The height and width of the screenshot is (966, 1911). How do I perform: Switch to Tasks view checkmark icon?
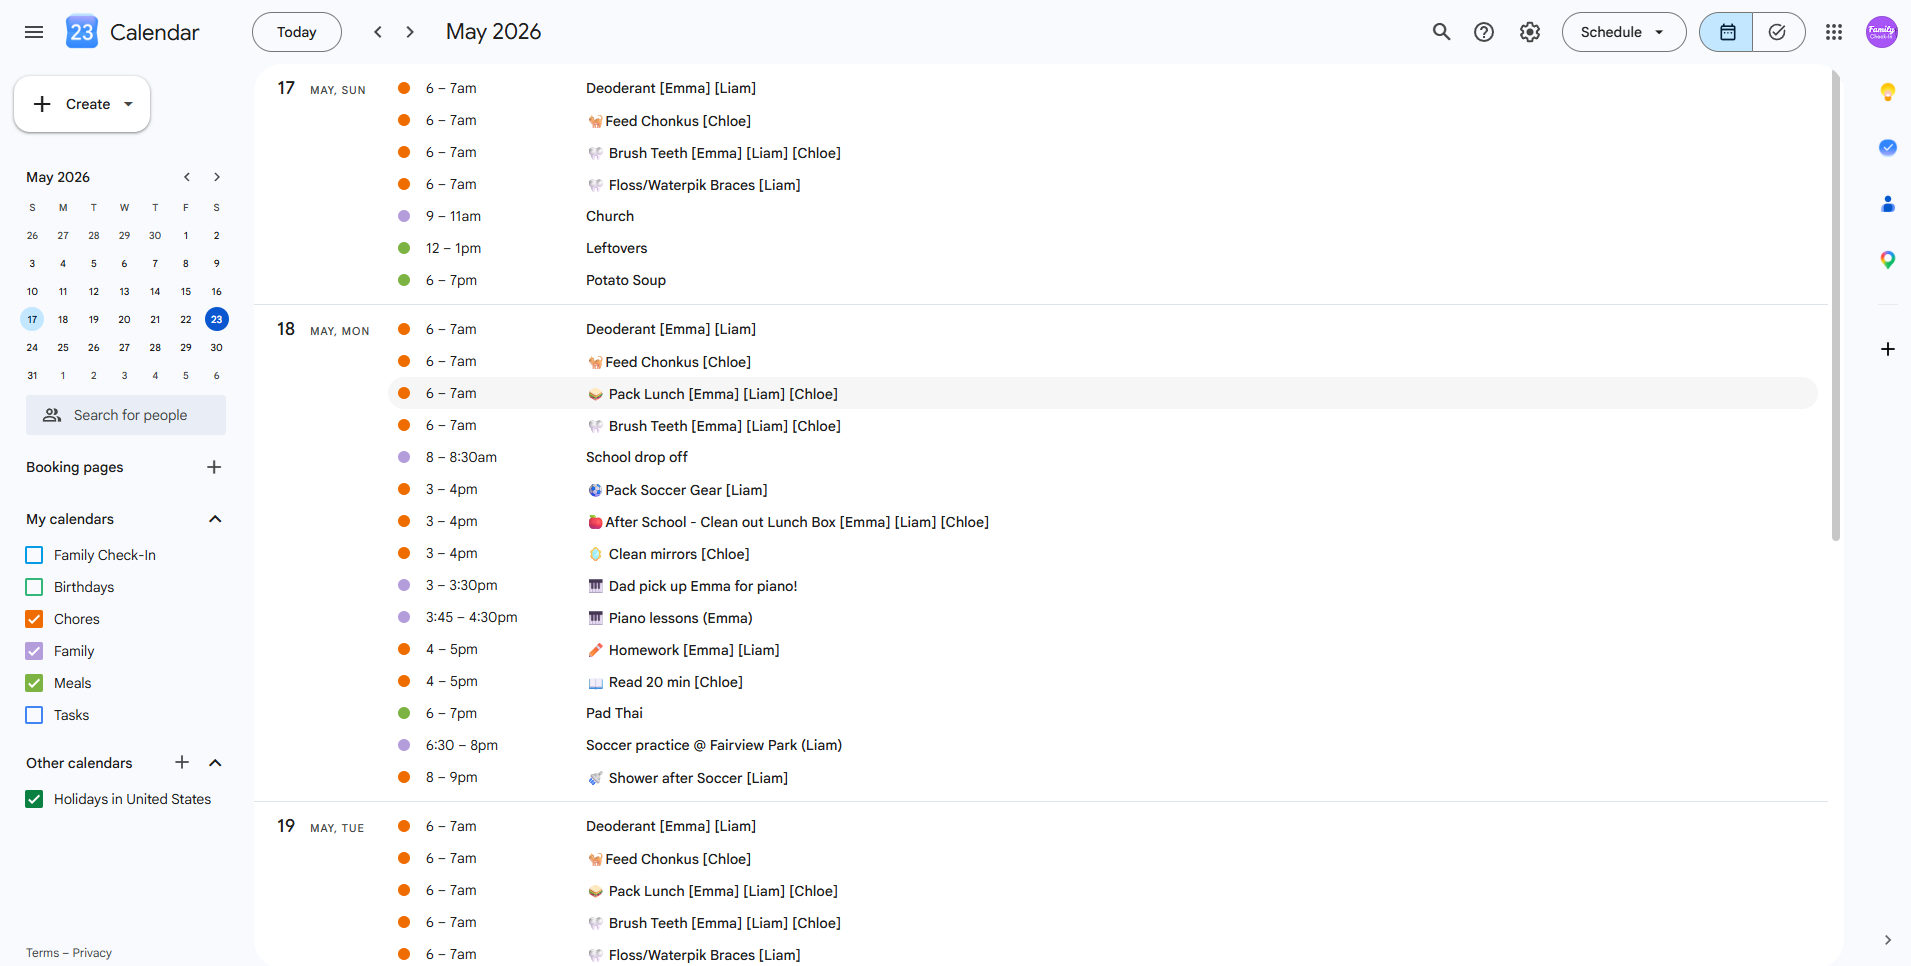(1778, 32)
